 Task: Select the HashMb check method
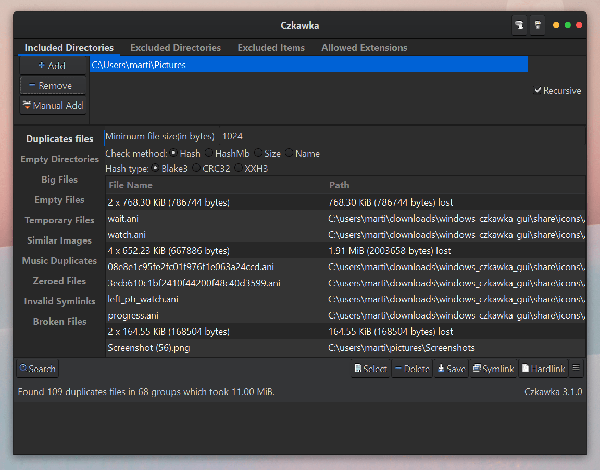click(x=227, y=153)
